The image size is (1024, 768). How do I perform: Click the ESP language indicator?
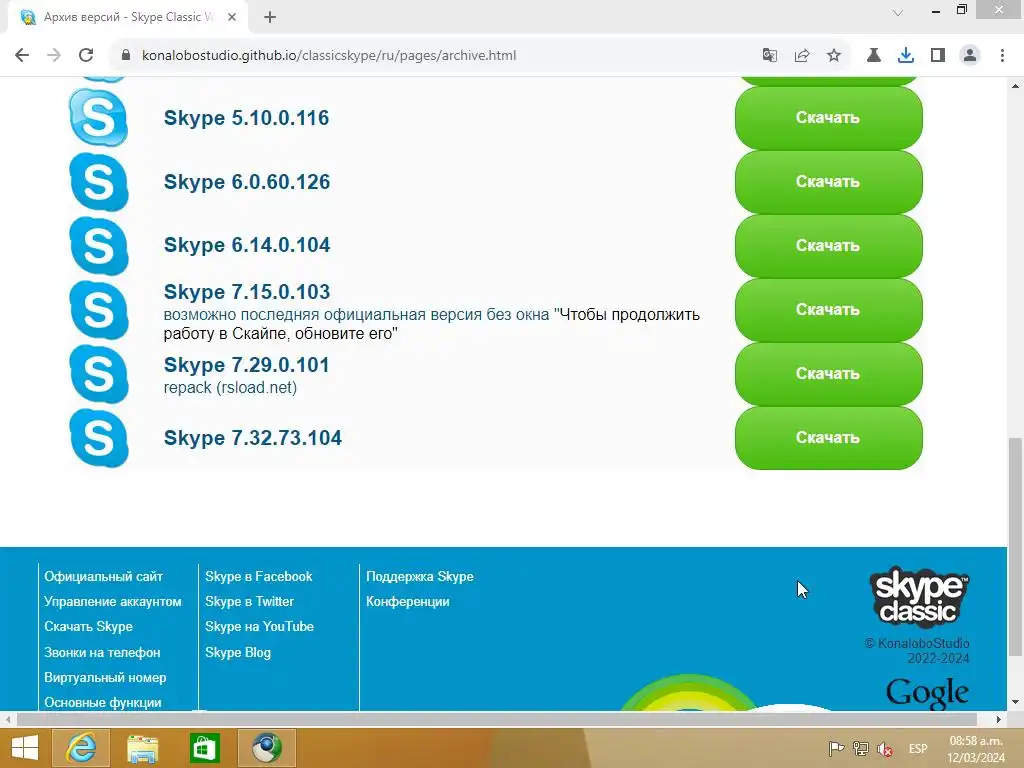[918, 749]
